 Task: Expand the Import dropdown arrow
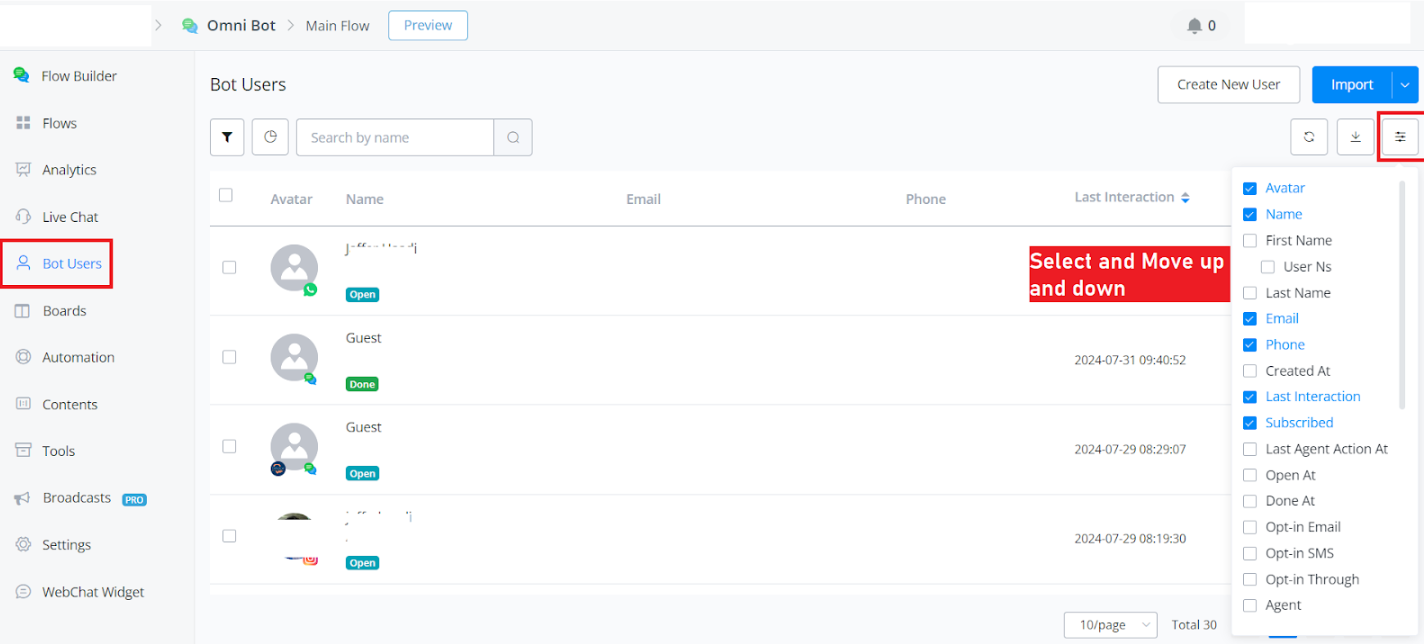(x=1405, y=85)
